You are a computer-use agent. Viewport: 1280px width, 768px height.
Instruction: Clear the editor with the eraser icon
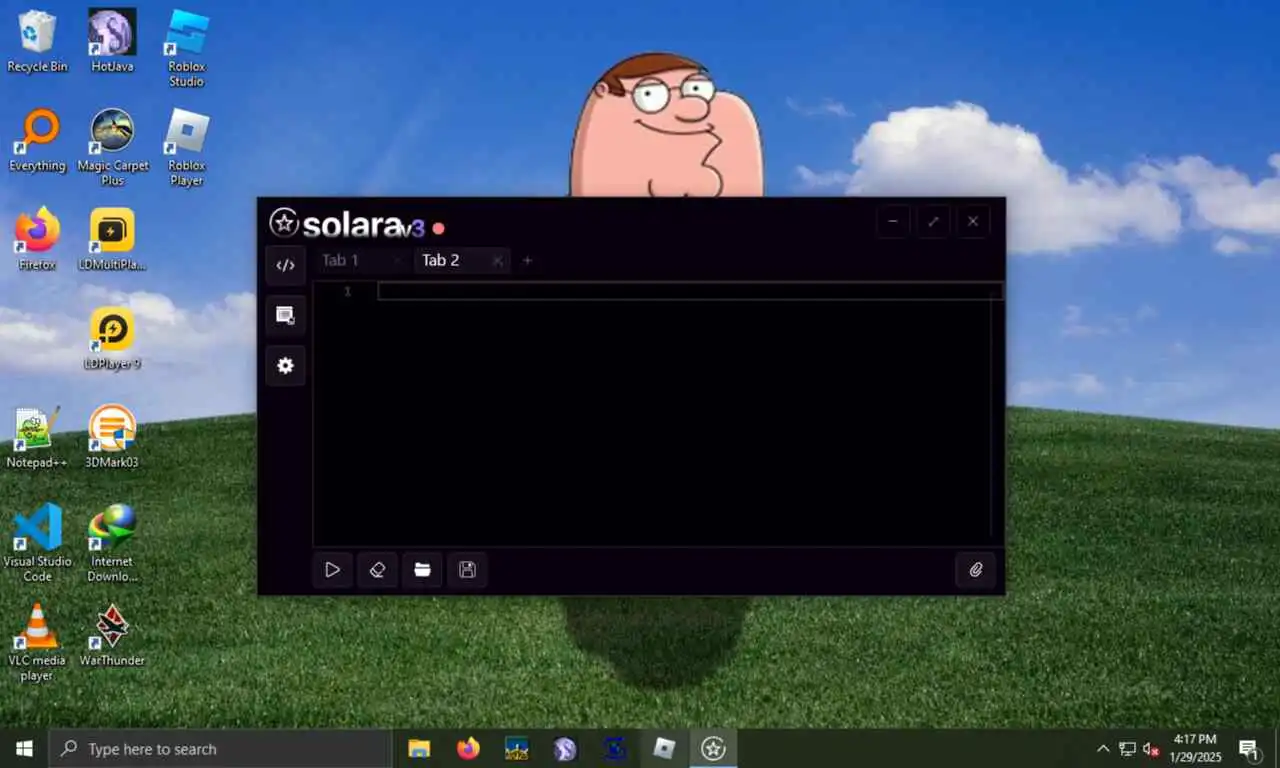coord(377,570)
